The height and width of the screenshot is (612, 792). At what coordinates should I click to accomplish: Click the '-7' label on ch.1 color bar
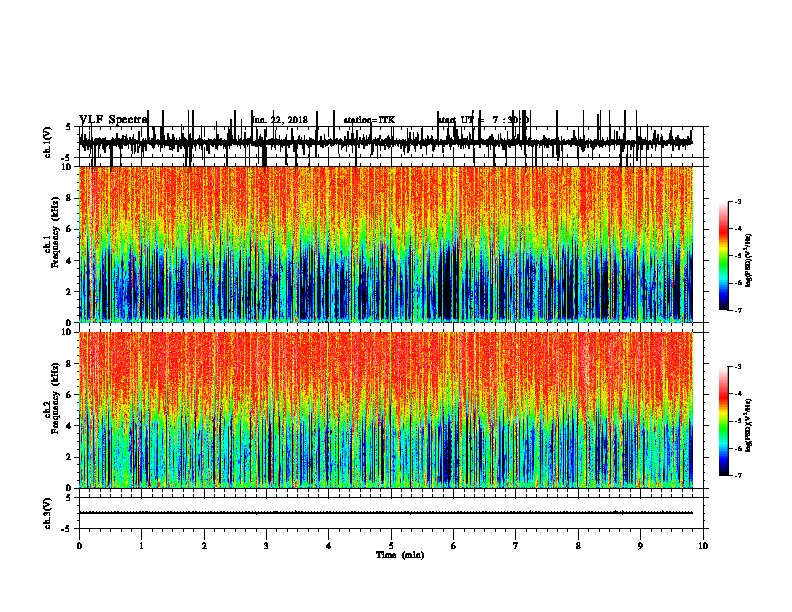click(737, 310)
